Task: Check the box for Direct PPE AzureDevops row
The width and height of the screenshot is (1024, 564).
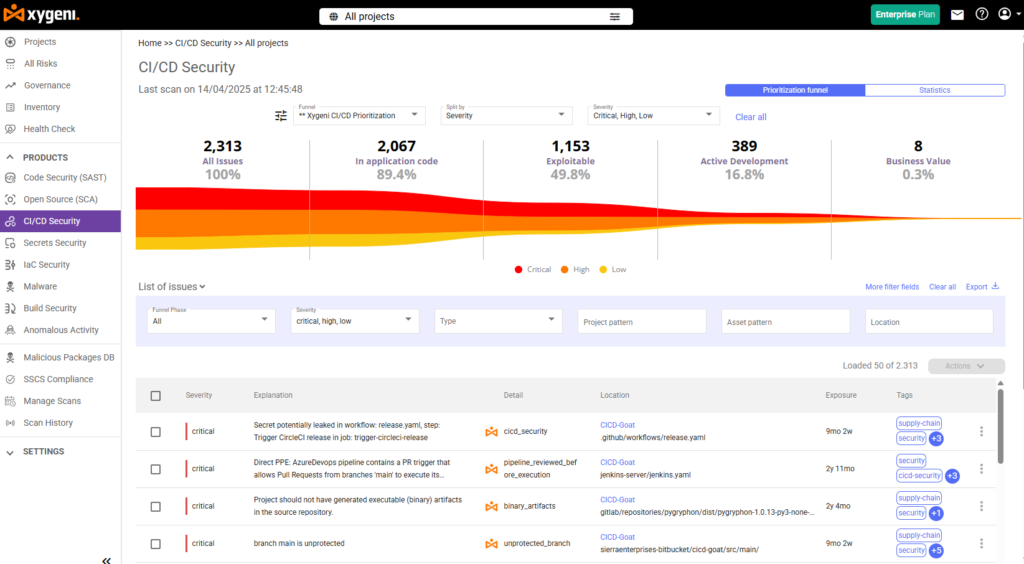Action: pos(155,469)
